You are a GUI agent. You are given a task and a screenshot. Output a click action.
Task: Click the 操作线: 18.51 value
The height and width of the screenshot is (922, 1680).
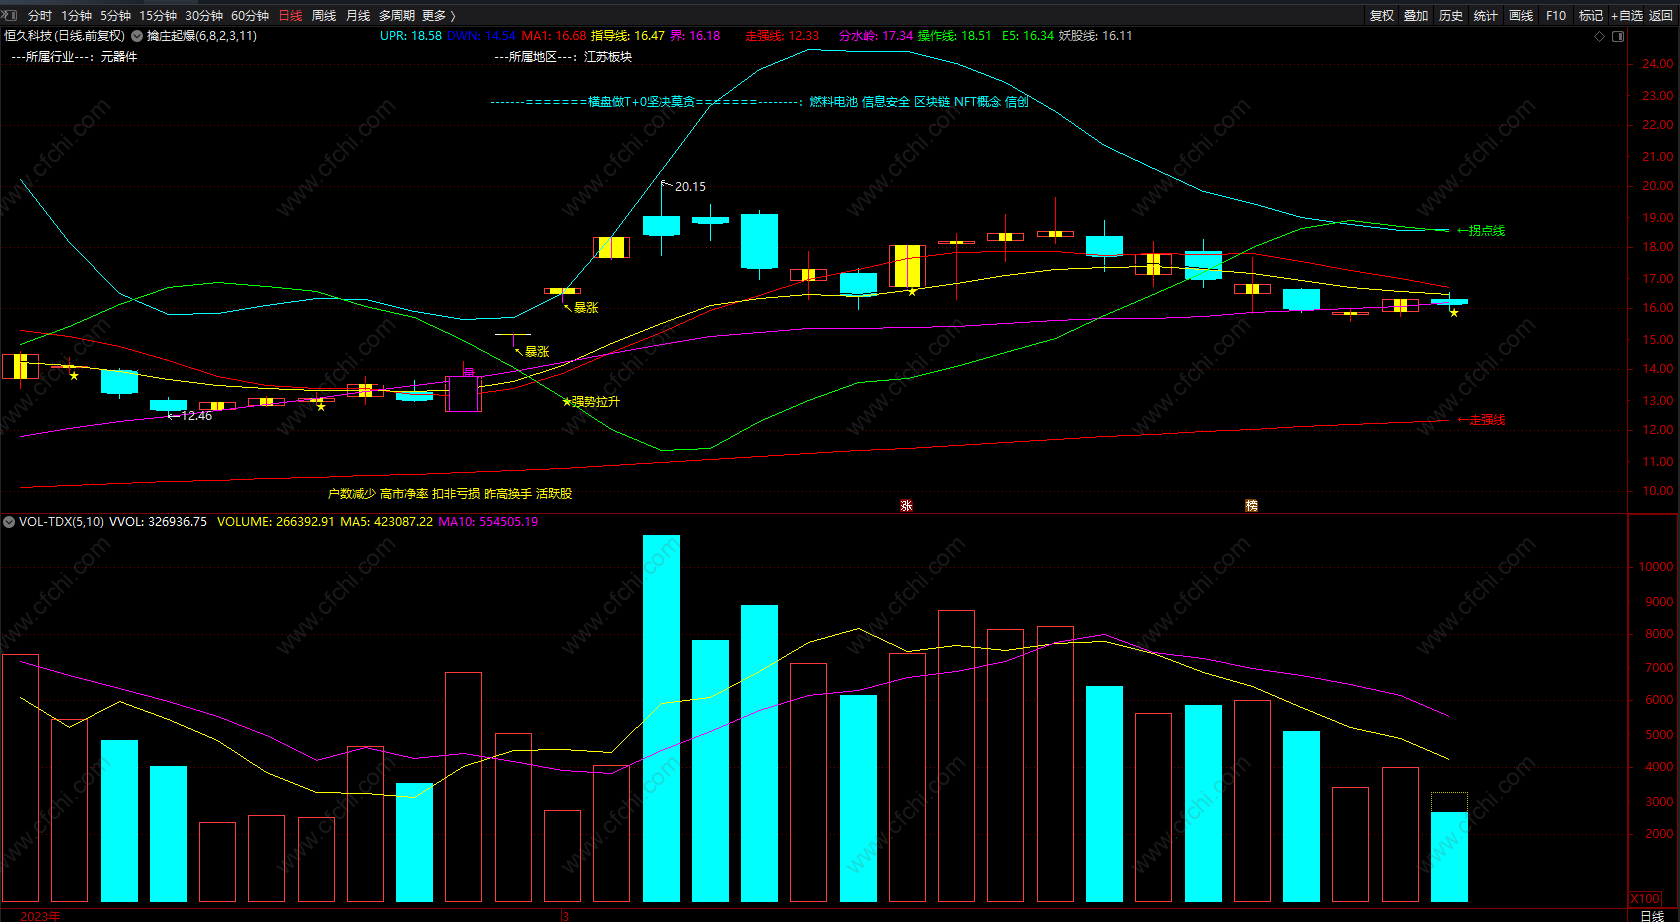(955, 36)
